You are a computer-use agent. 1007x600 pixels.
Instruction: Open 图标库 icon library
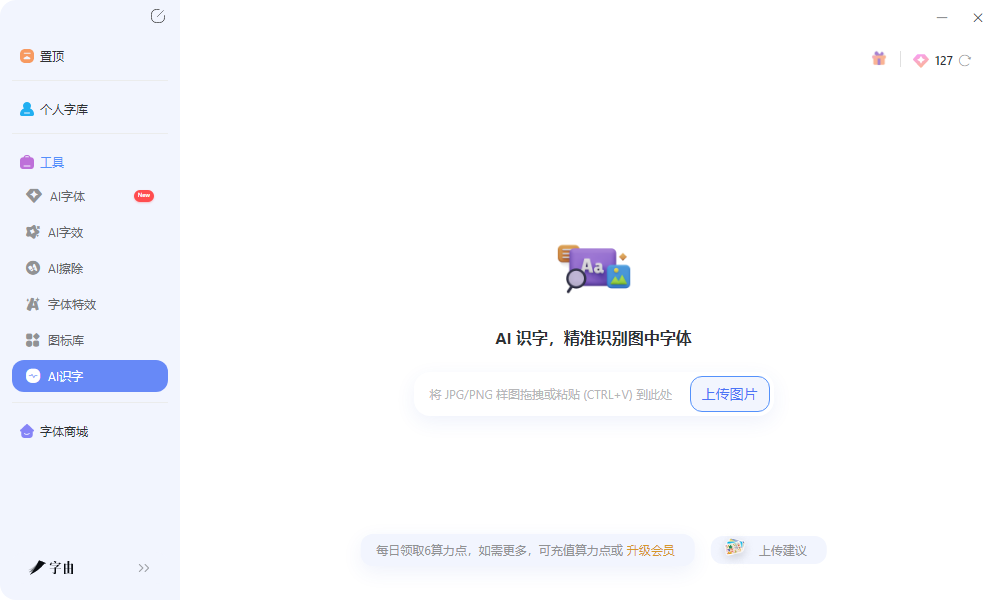point(90,340)
